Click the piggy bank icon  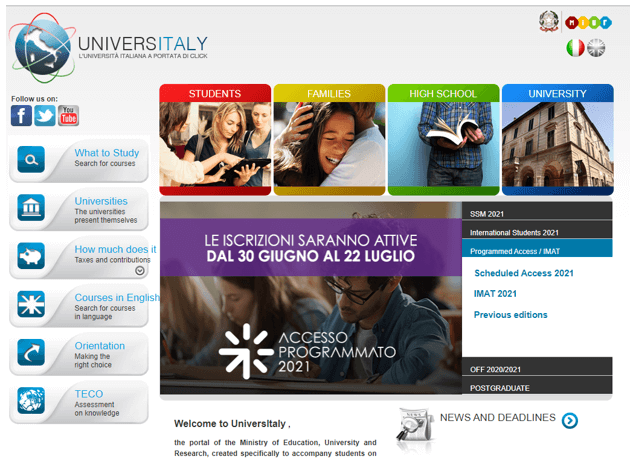coord(31,256)
